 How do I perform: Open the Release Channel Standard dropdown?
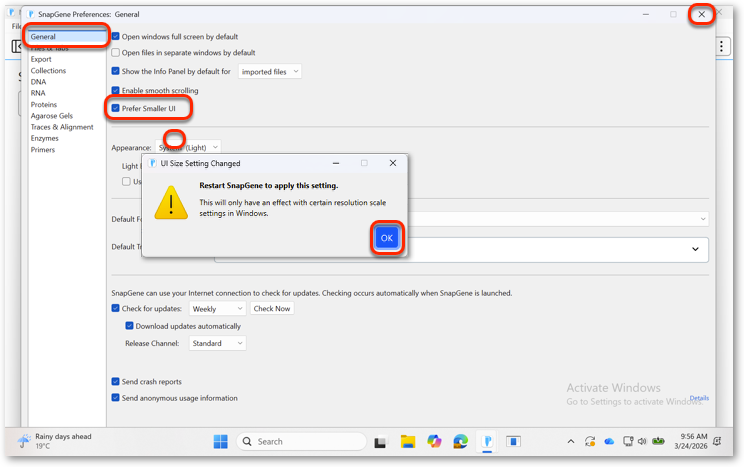(x=217, y=343)
